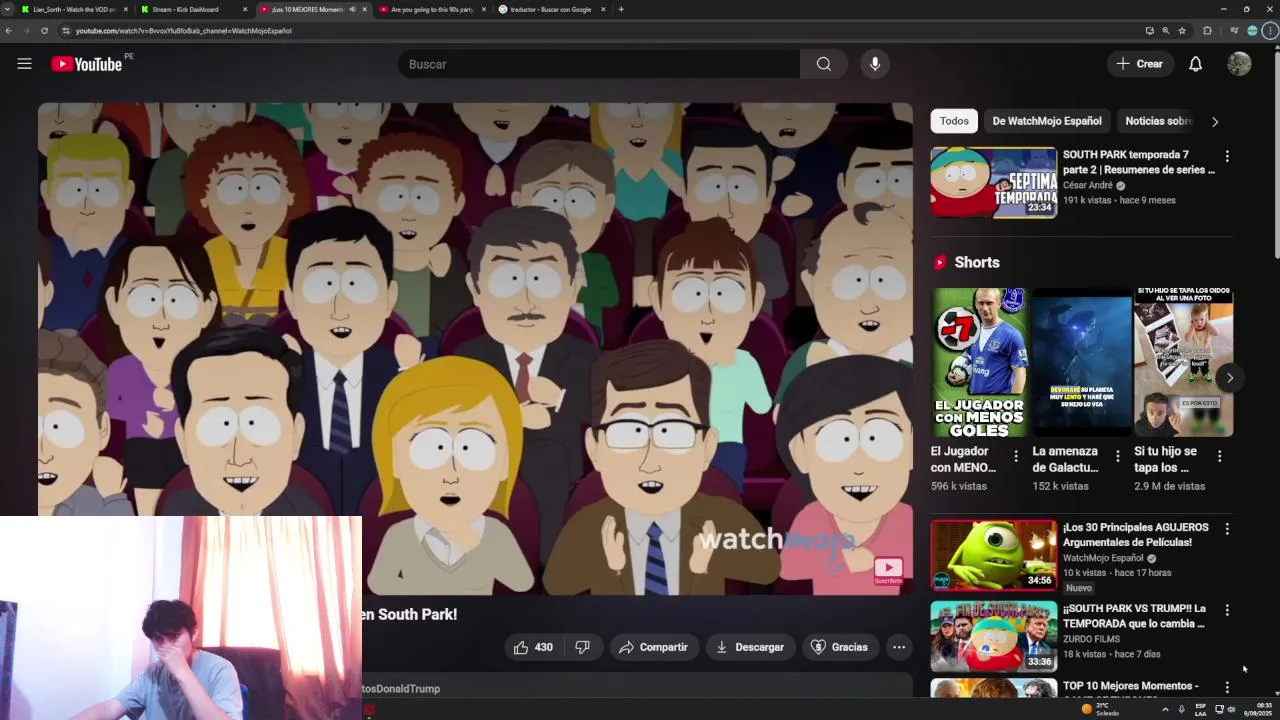
Task: Click the Descargar download button
Action: tap(750, 647)
